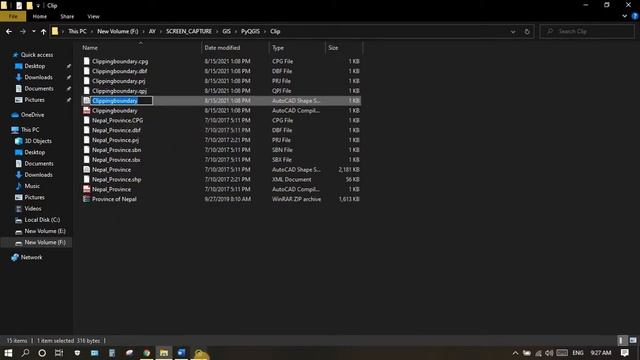
Task: Open the Windows Start menu
Action: coord(8,353)
